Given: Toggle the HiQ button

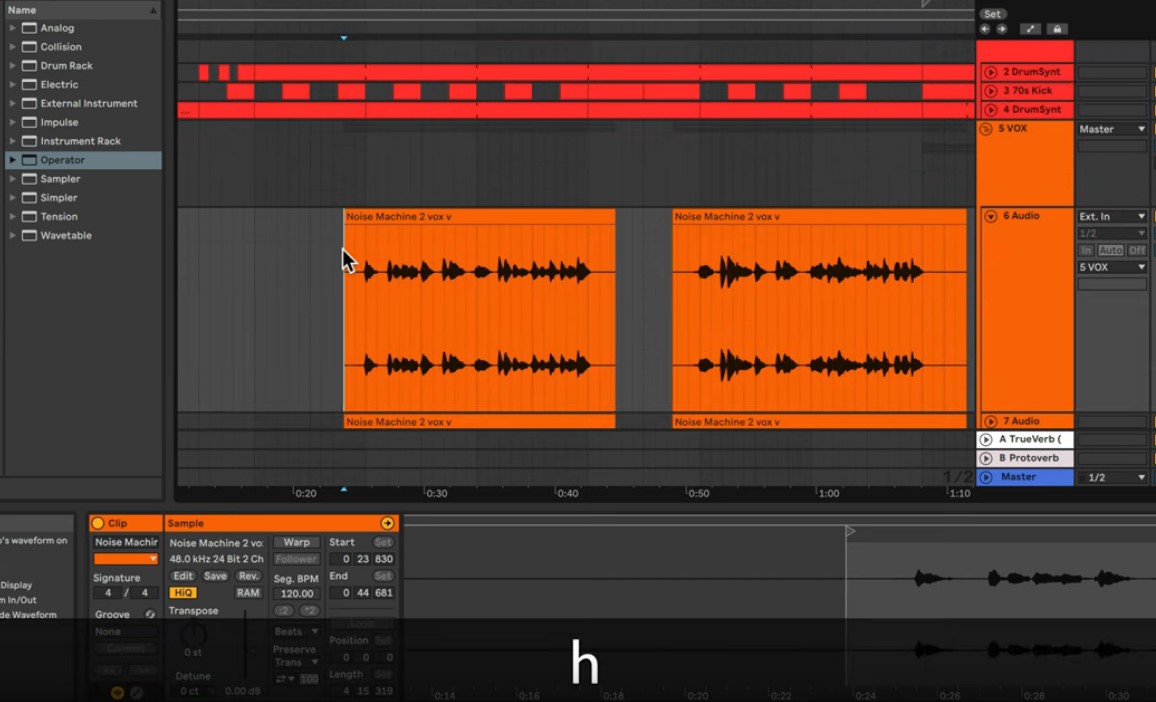Looking at the screenshot, I should click(x=183, y=593).
